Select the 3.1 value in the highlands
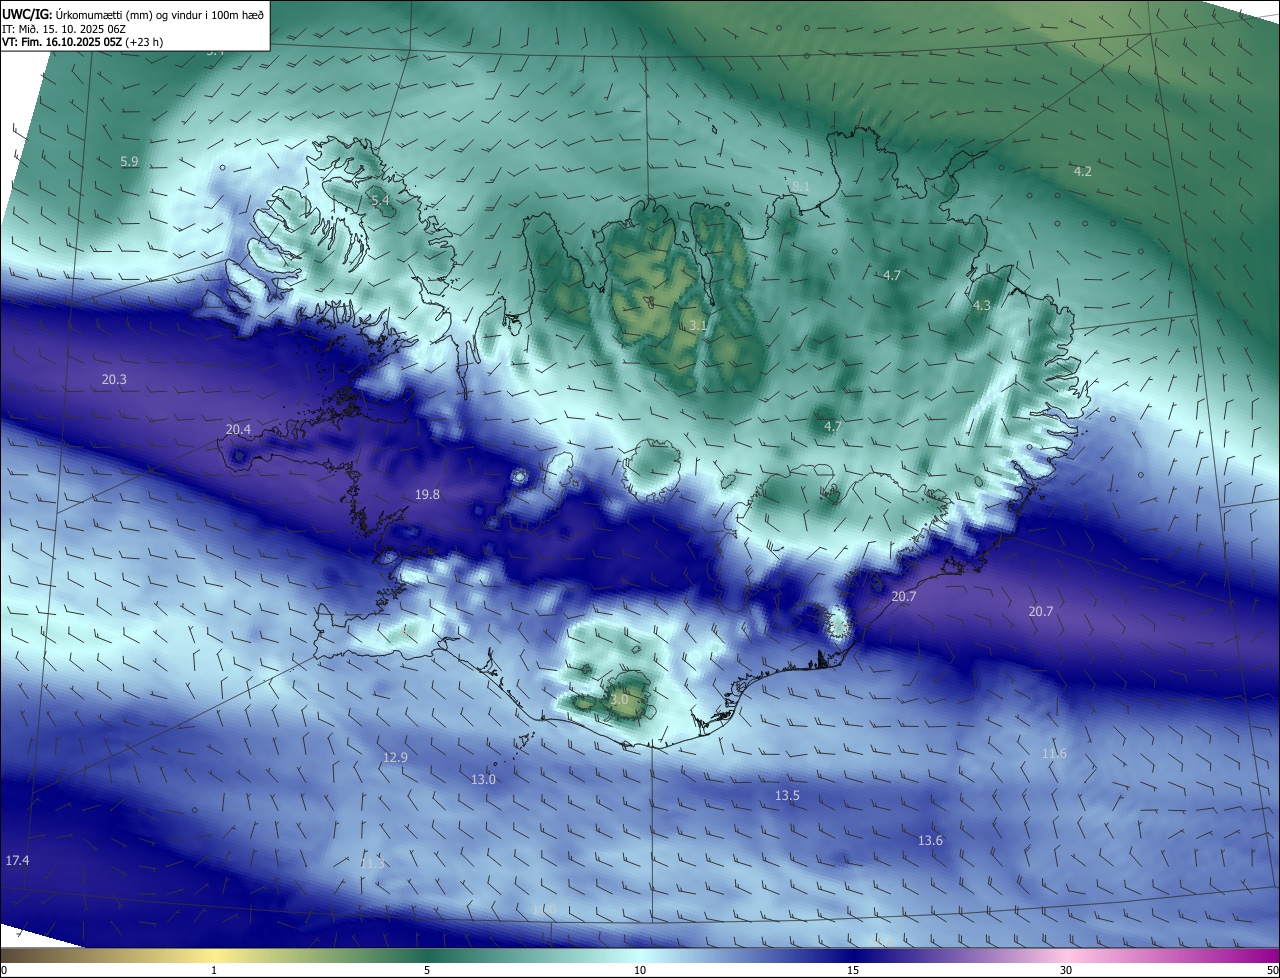Image resolution: width=1280 pixels, height=978 pixels. pyautogui.click(x=698, y=326)
